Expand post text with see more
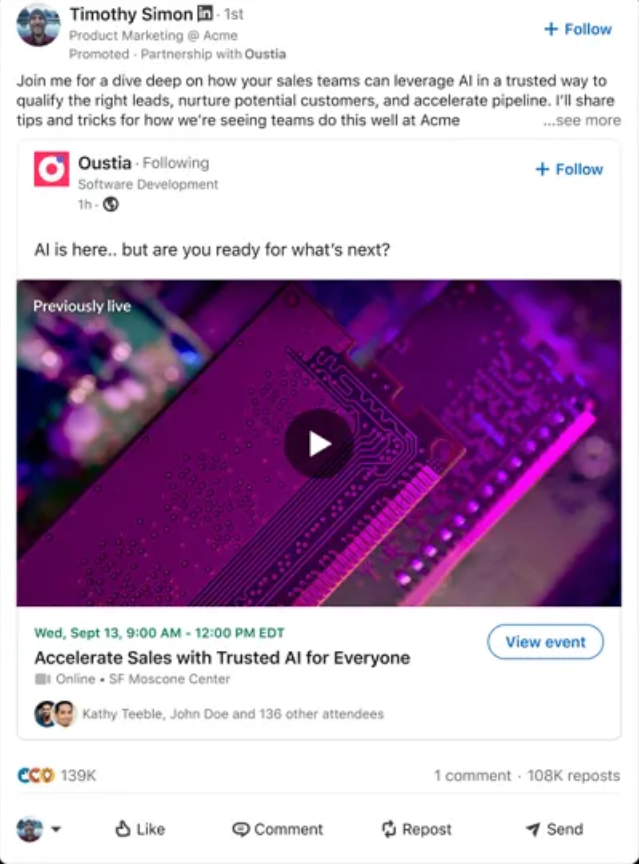The width and height of the screenshot is (644, 864). pos(582,120)
